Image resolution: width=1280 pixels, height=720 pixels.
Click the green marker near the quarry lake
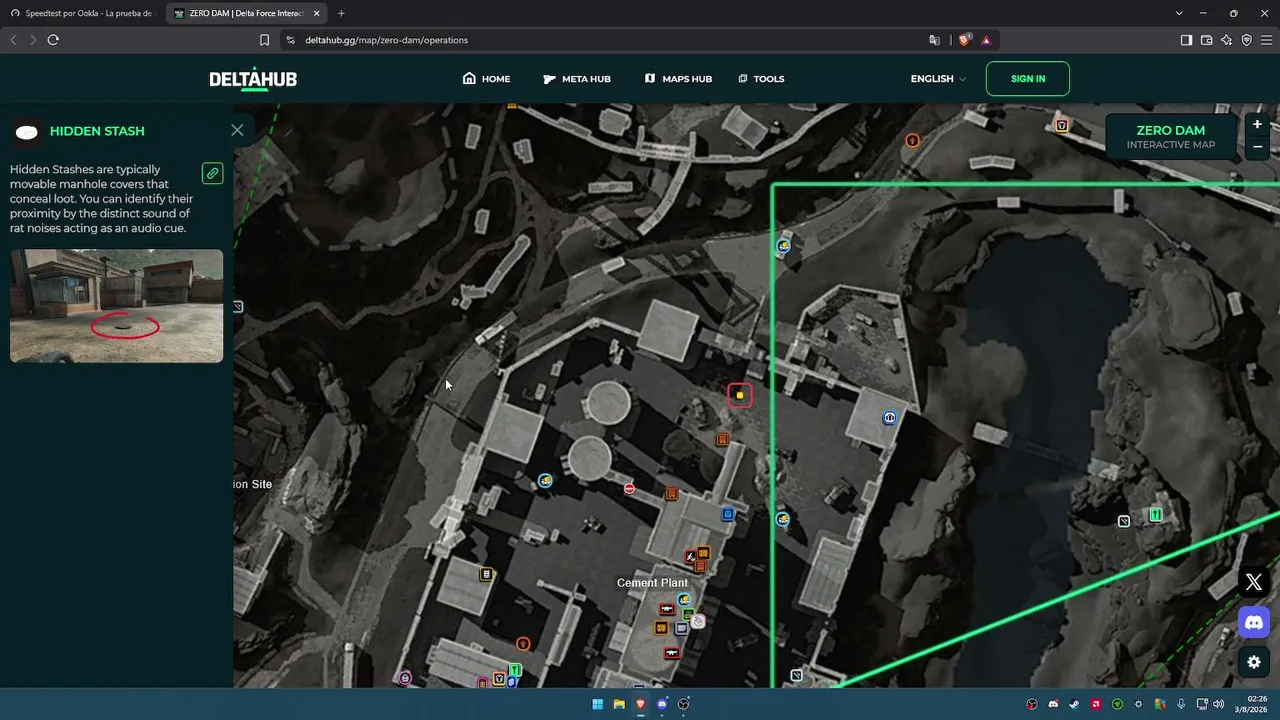click(x=1156, y=515)
